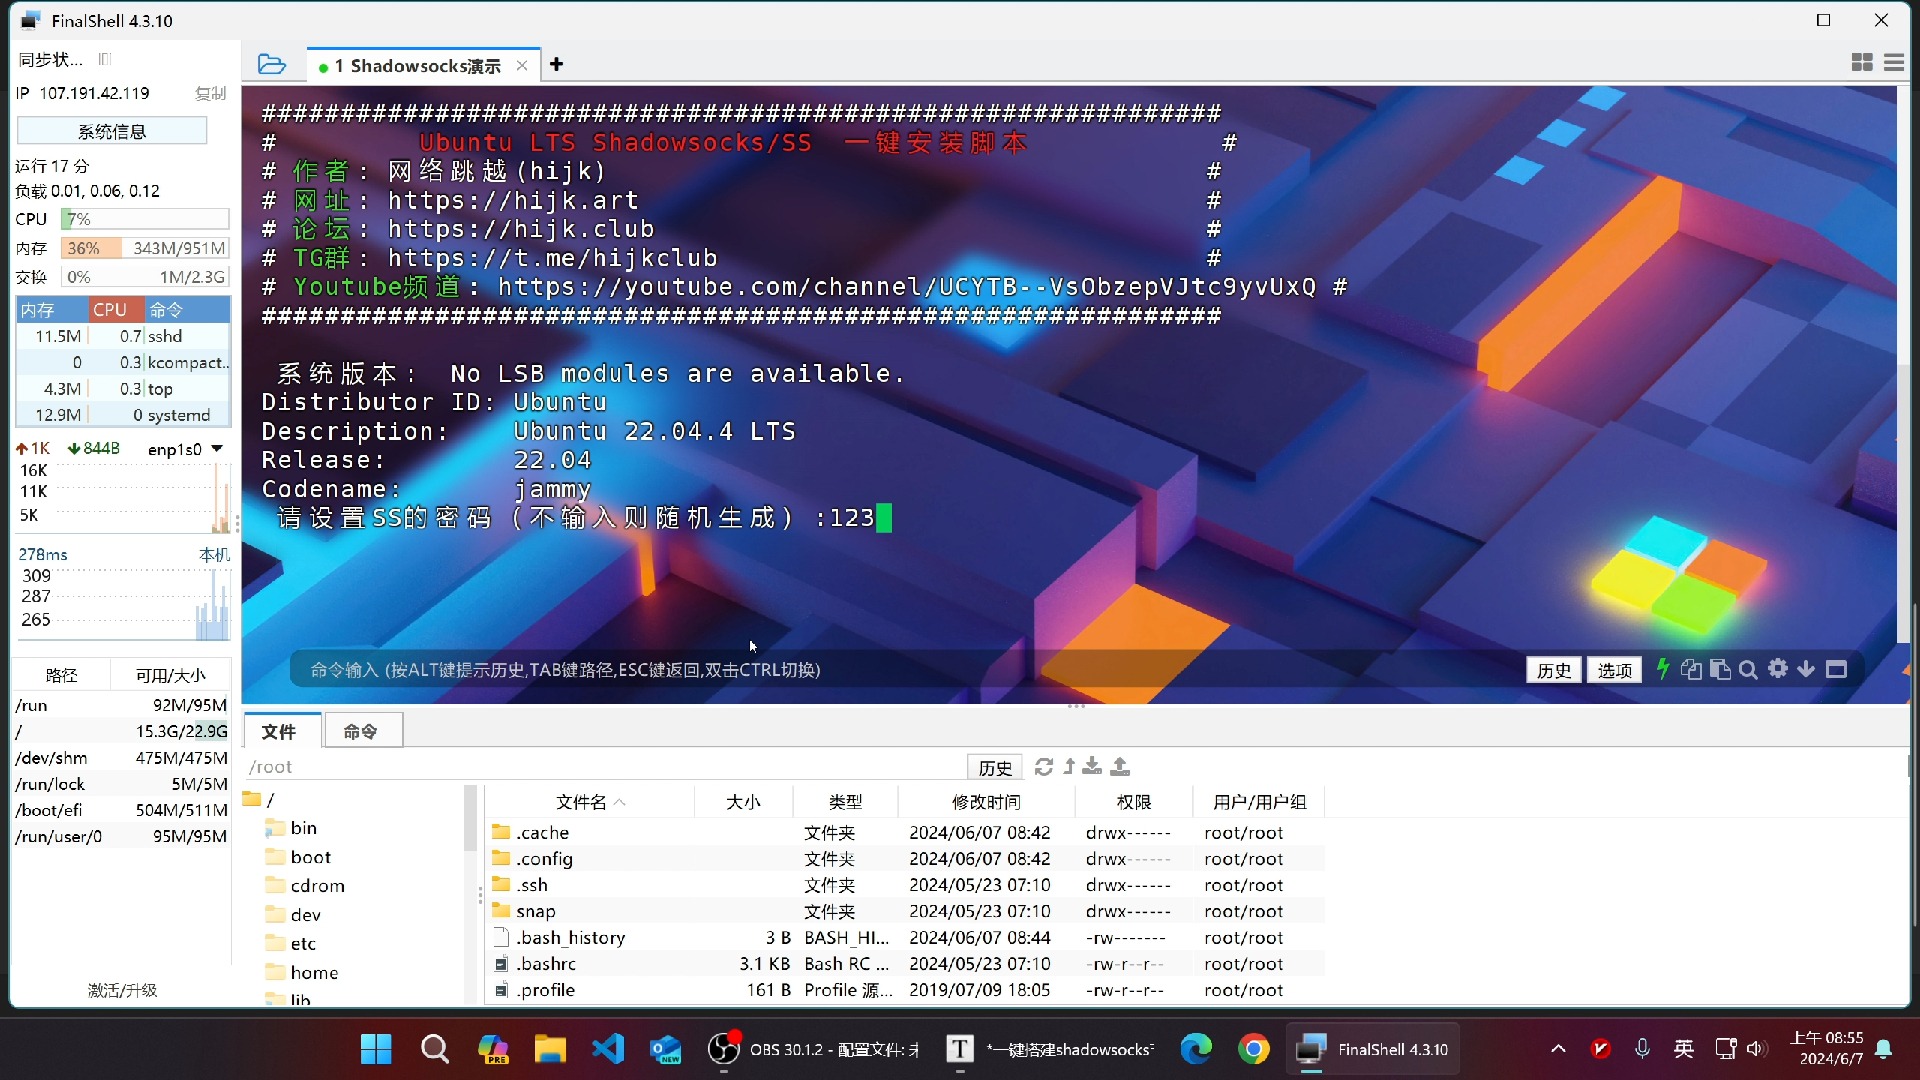1920x1080 pixels.
Task: Select the Shadowsocks演示 session tab
Action: pos(425,66)
